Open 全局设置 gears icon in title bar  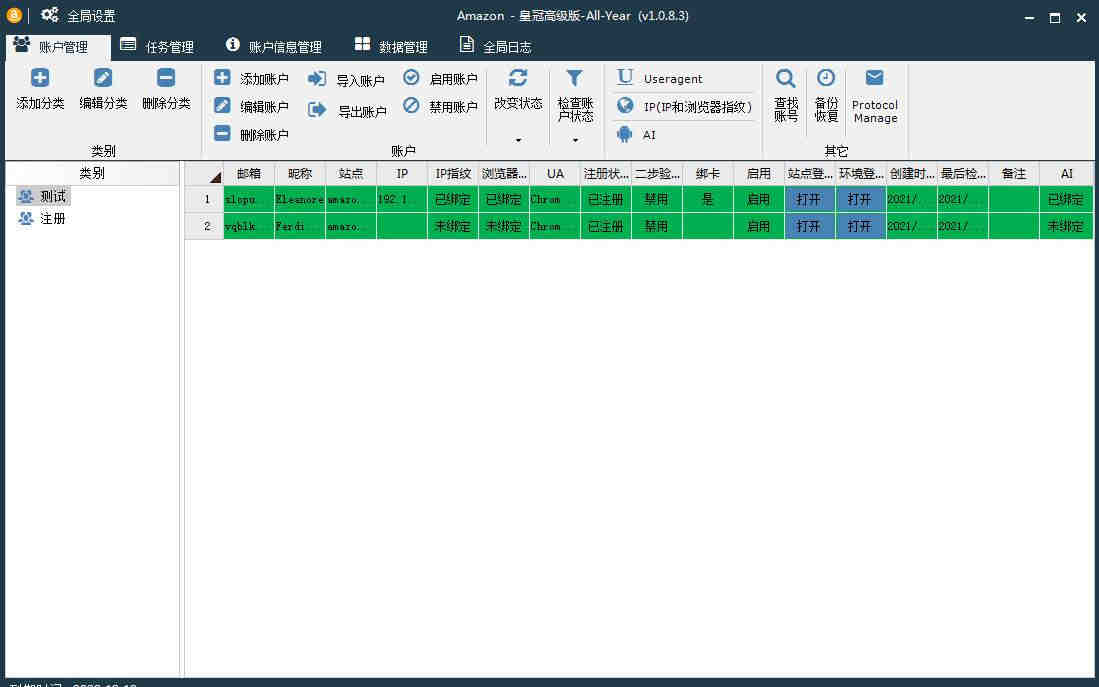point(49,15)
